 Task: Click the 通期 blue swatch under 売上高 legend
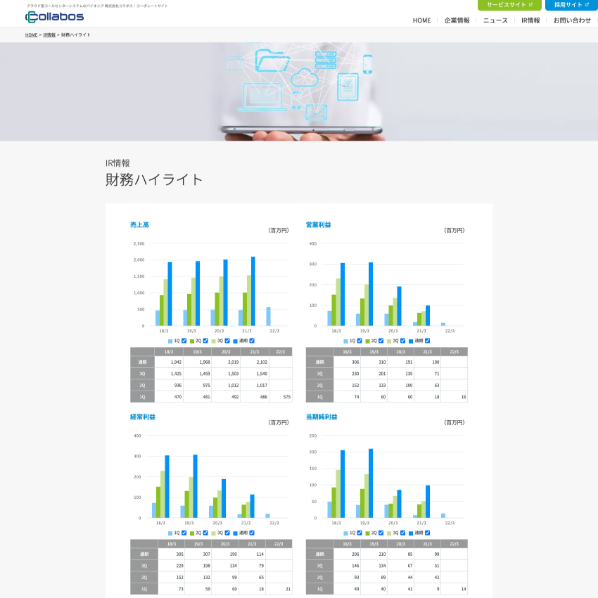(x=235, y=341)
